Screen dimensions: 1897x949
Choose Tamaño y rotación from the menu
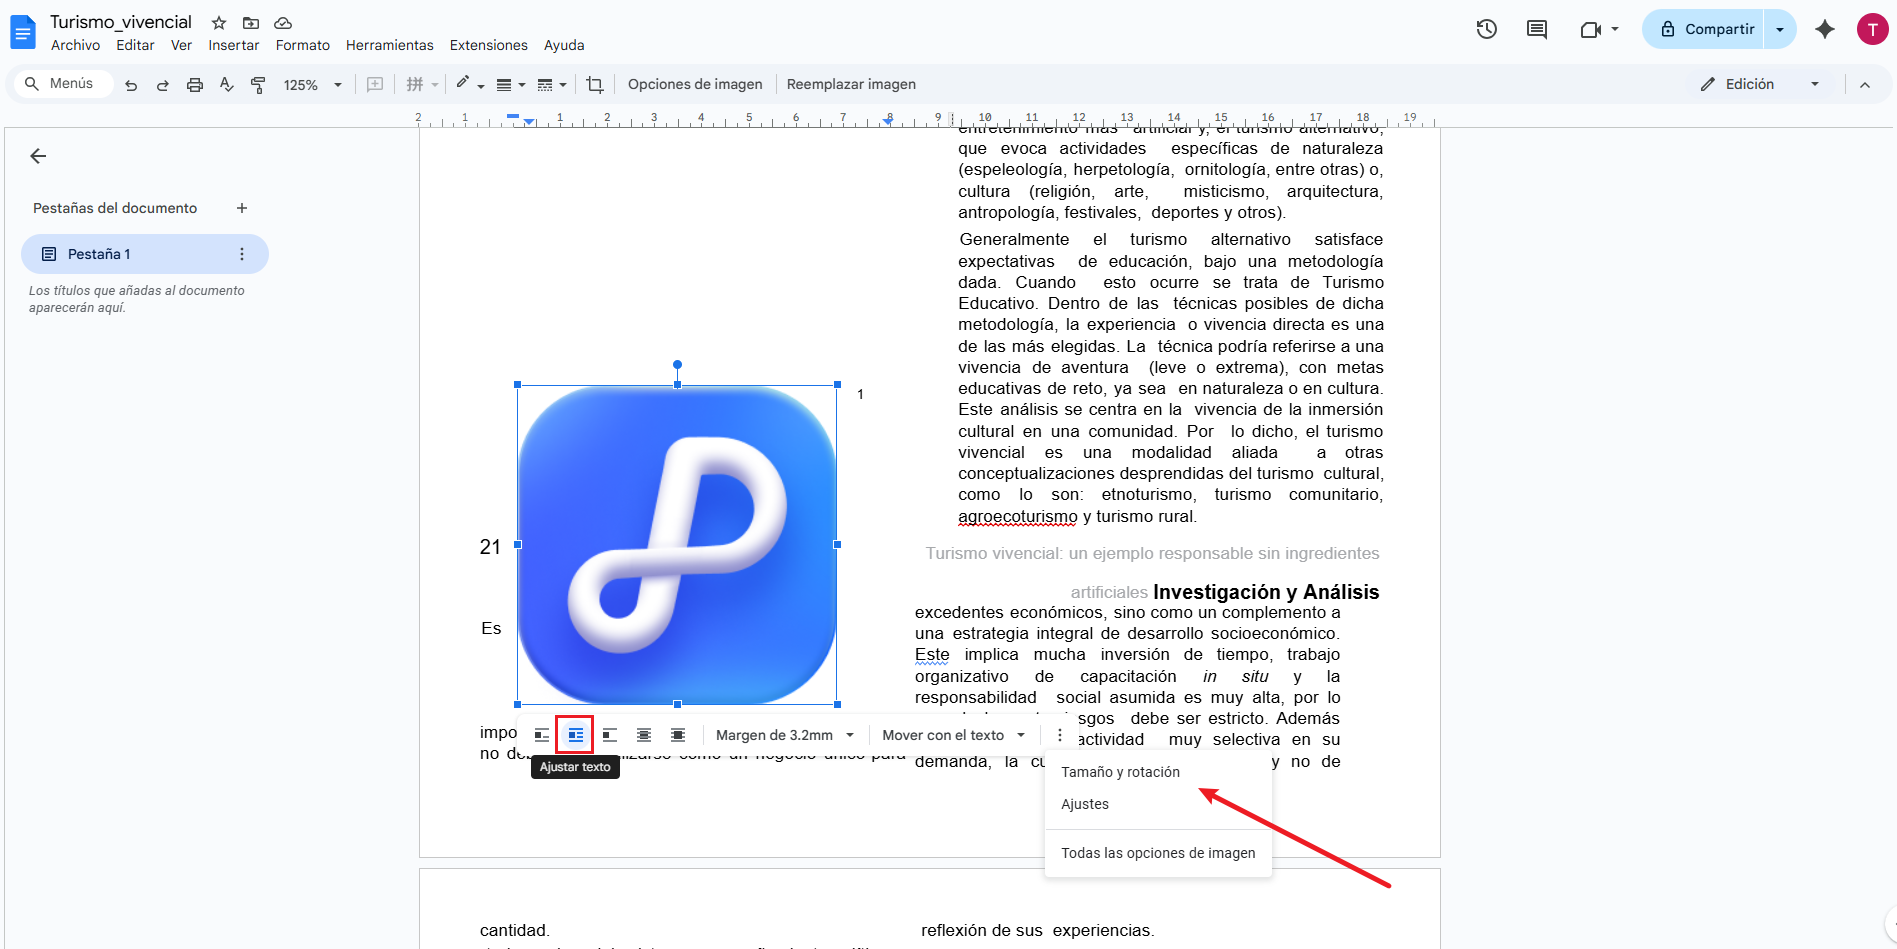coord(1120,772)
